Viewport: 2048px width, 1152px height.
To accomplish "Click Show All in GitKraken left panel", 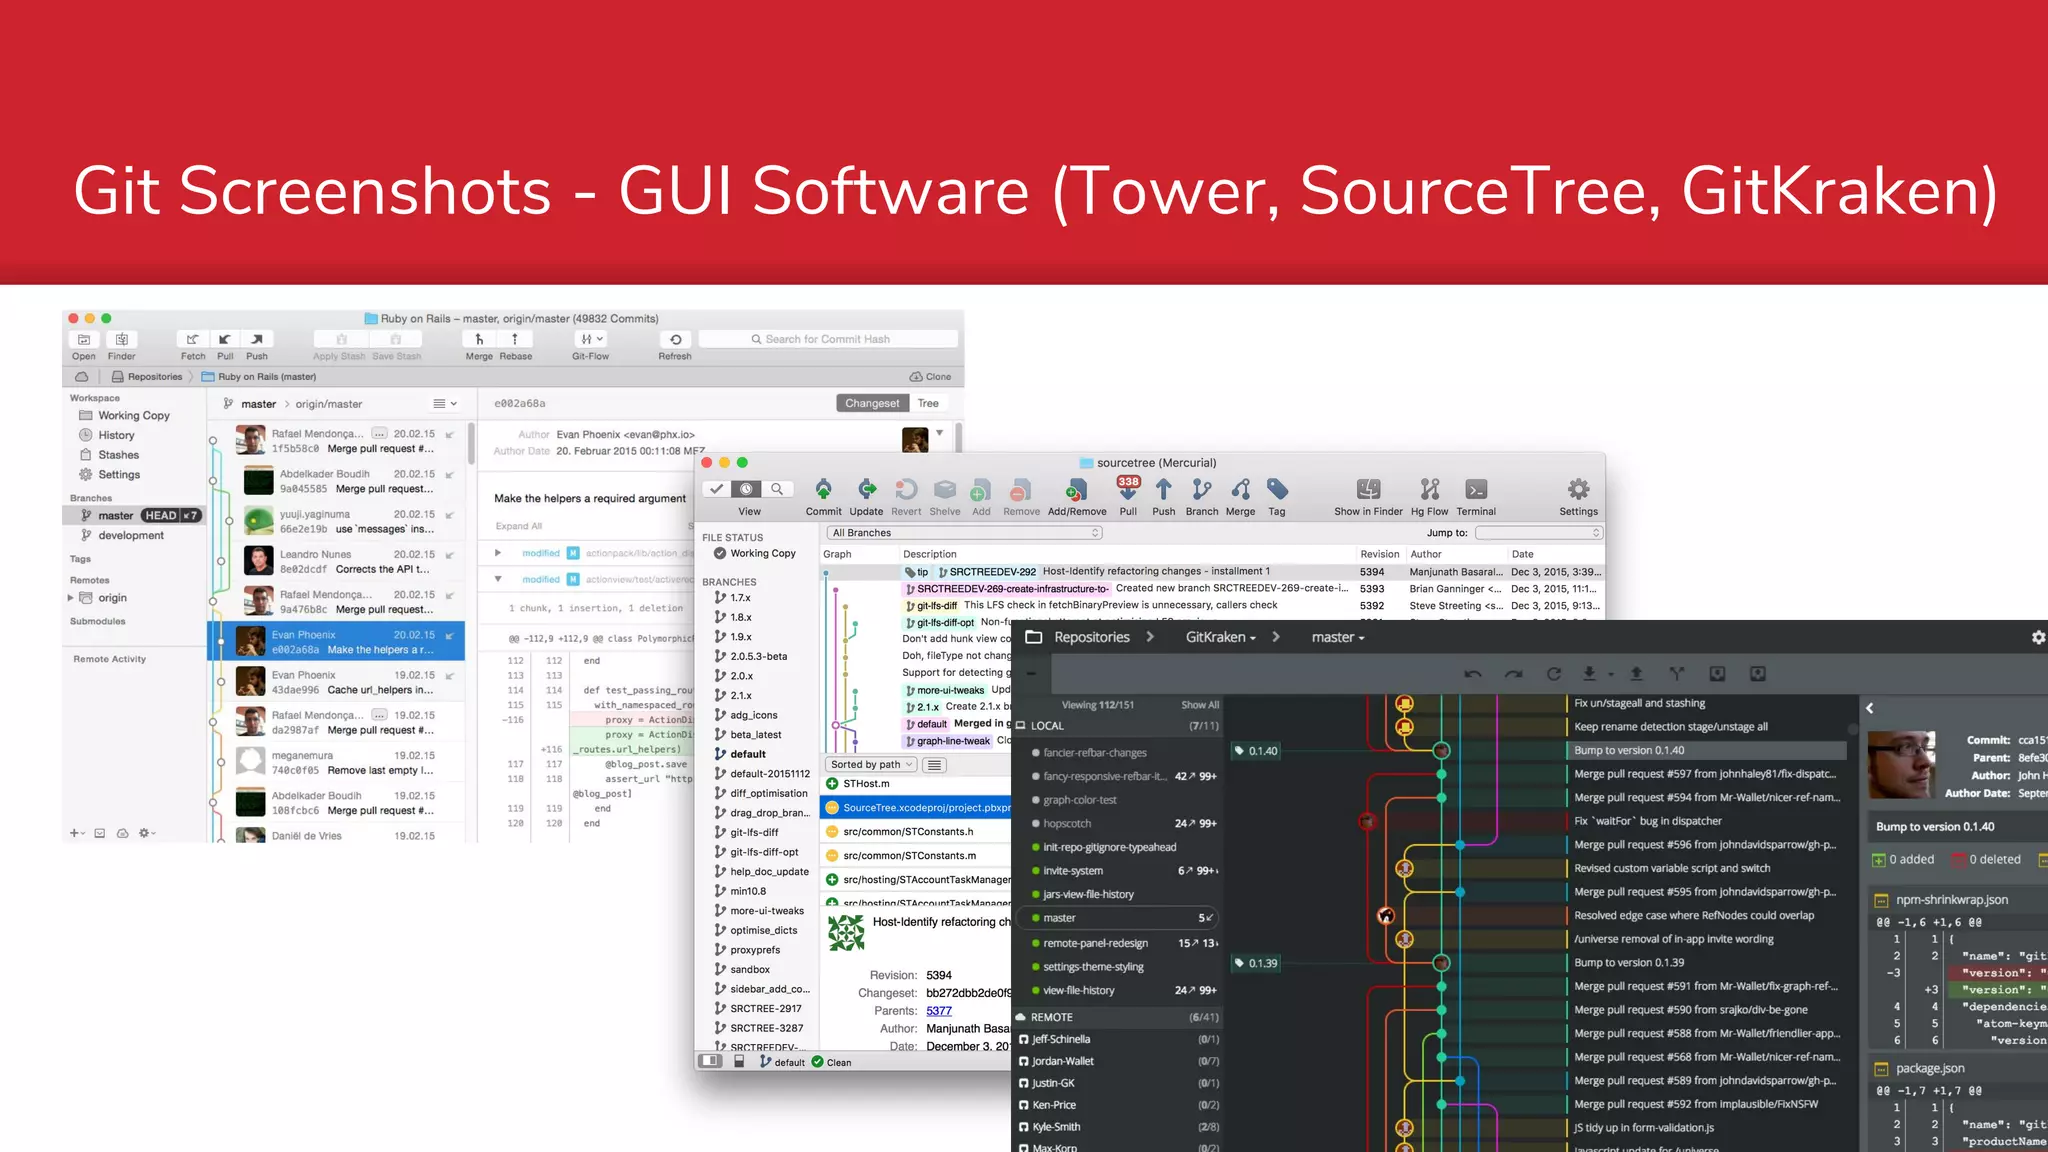I will (1200, 705).
